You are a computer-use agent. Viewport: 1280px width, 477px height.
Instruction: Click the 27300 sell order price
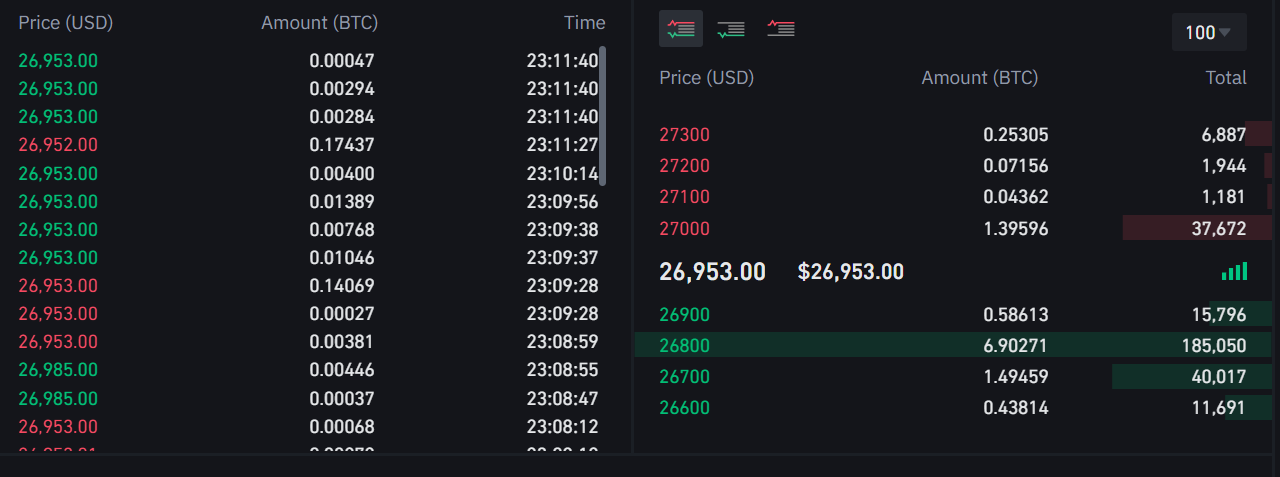pyautogui.click(x=684, y=135)
